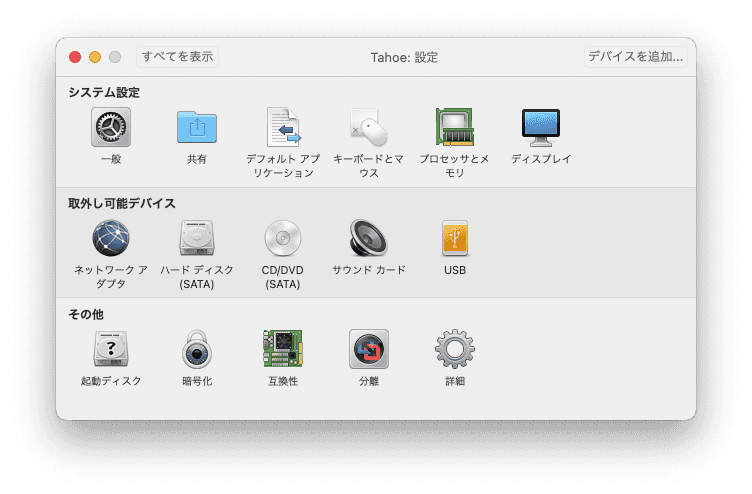The height and width of the screenshot is (494, 752).
Task: Open the USB device settings
Action: [x=455, y=238]
